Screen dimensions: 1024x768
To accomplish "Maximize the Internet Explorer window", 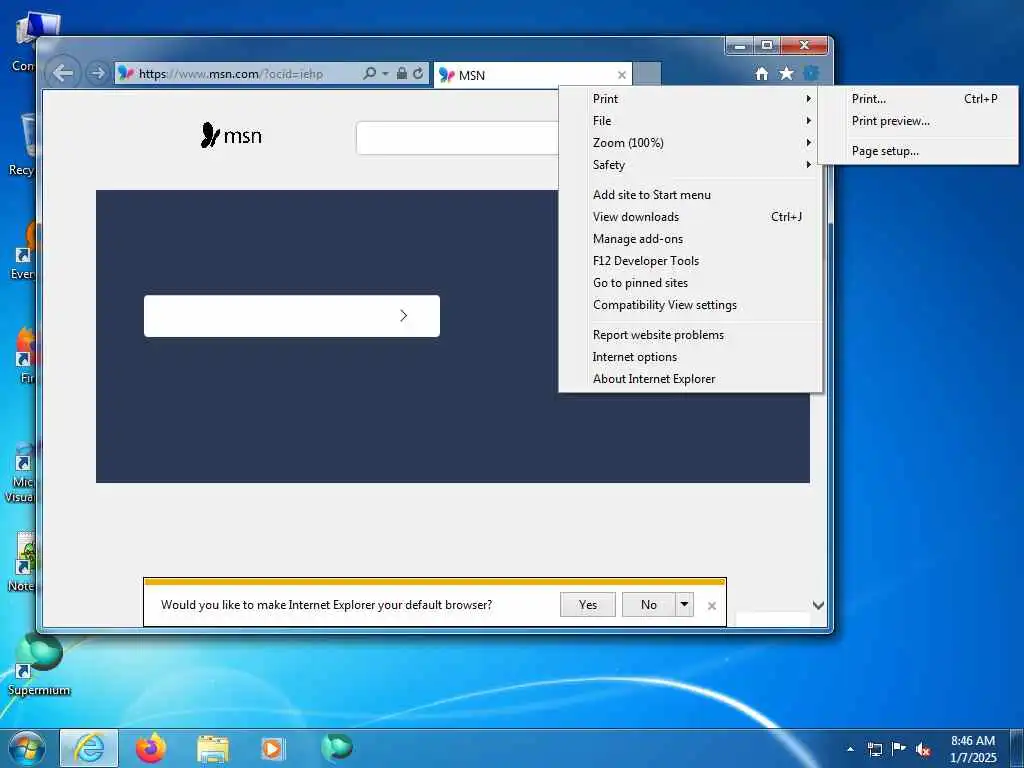I will [x=767, y=46].
